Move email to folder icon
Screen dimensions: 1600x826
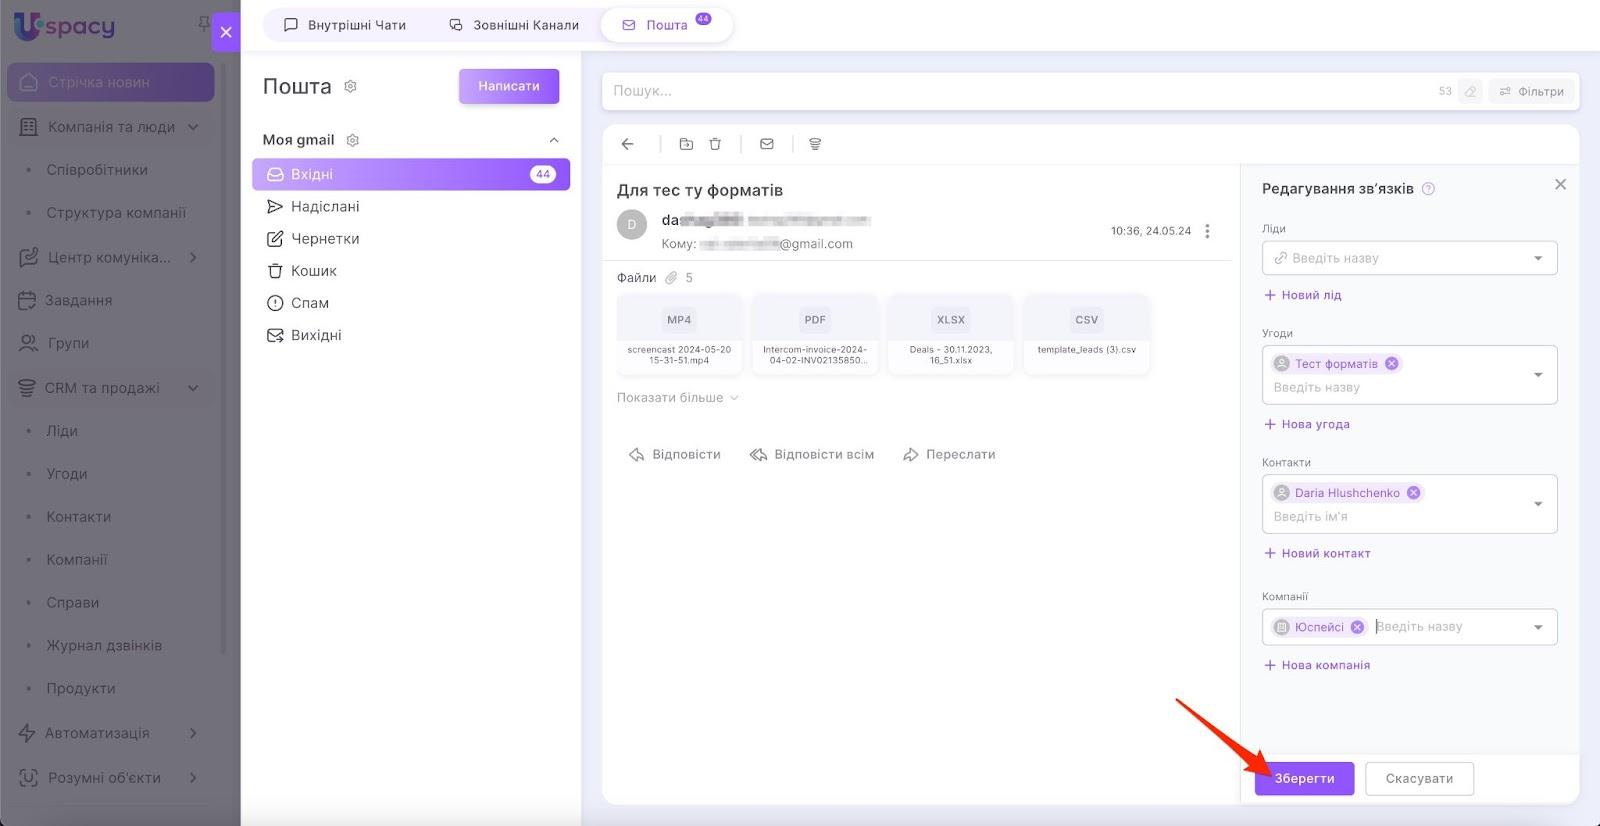pyautogui.click(x=686, y=144)
